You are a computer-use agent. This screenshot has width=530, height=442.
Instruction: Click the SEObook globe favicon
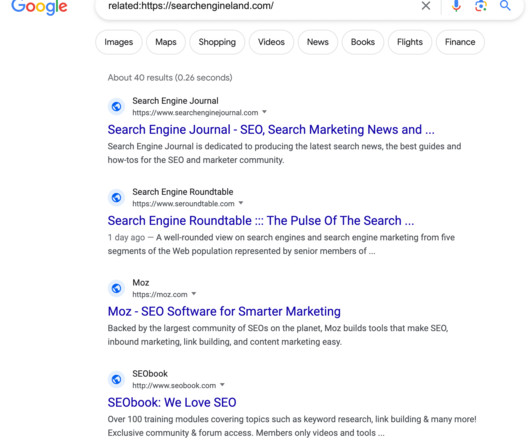point(117,379)
